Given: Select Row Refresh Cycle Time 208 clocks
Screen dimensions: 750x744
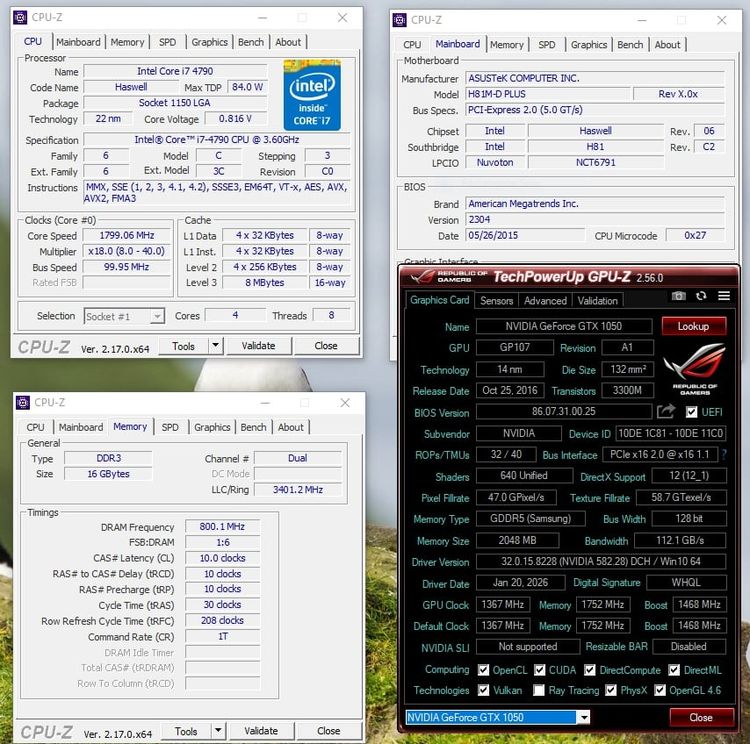Looking at the screenshot, I should (x=222, y=621).
